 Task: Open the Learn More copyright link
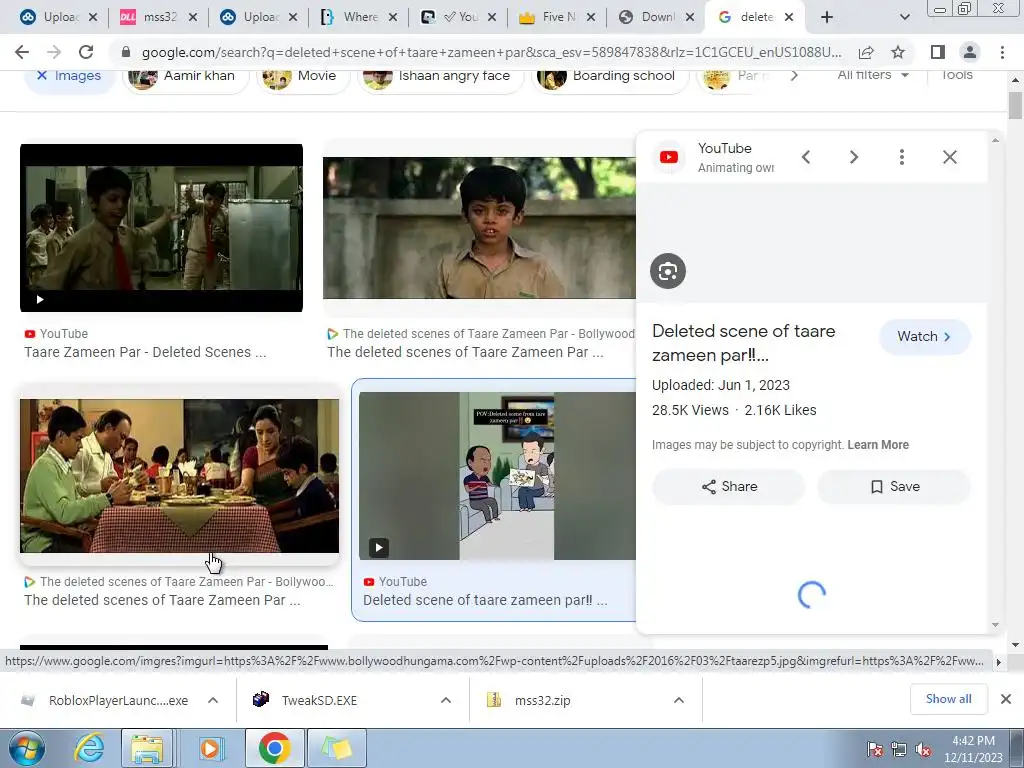click(878, 445)
